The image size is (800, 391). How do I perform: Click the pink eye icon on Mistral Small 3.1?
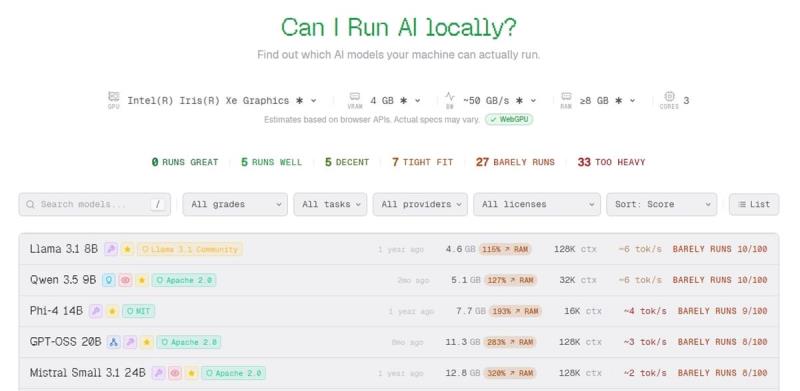[174, 373]
